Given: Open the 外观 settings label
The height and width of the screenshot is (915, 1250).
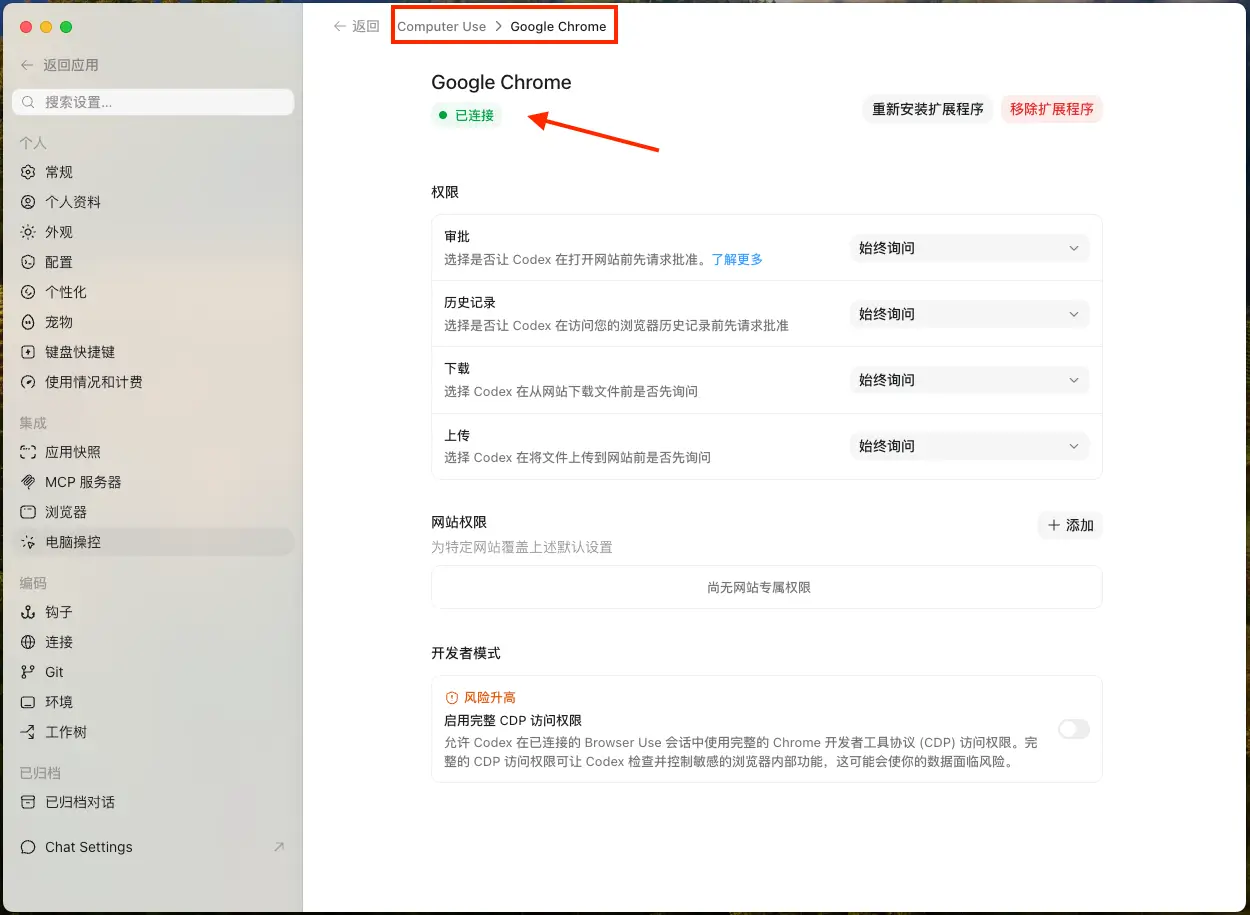Looking at the screenshot, I should (59, 232).
